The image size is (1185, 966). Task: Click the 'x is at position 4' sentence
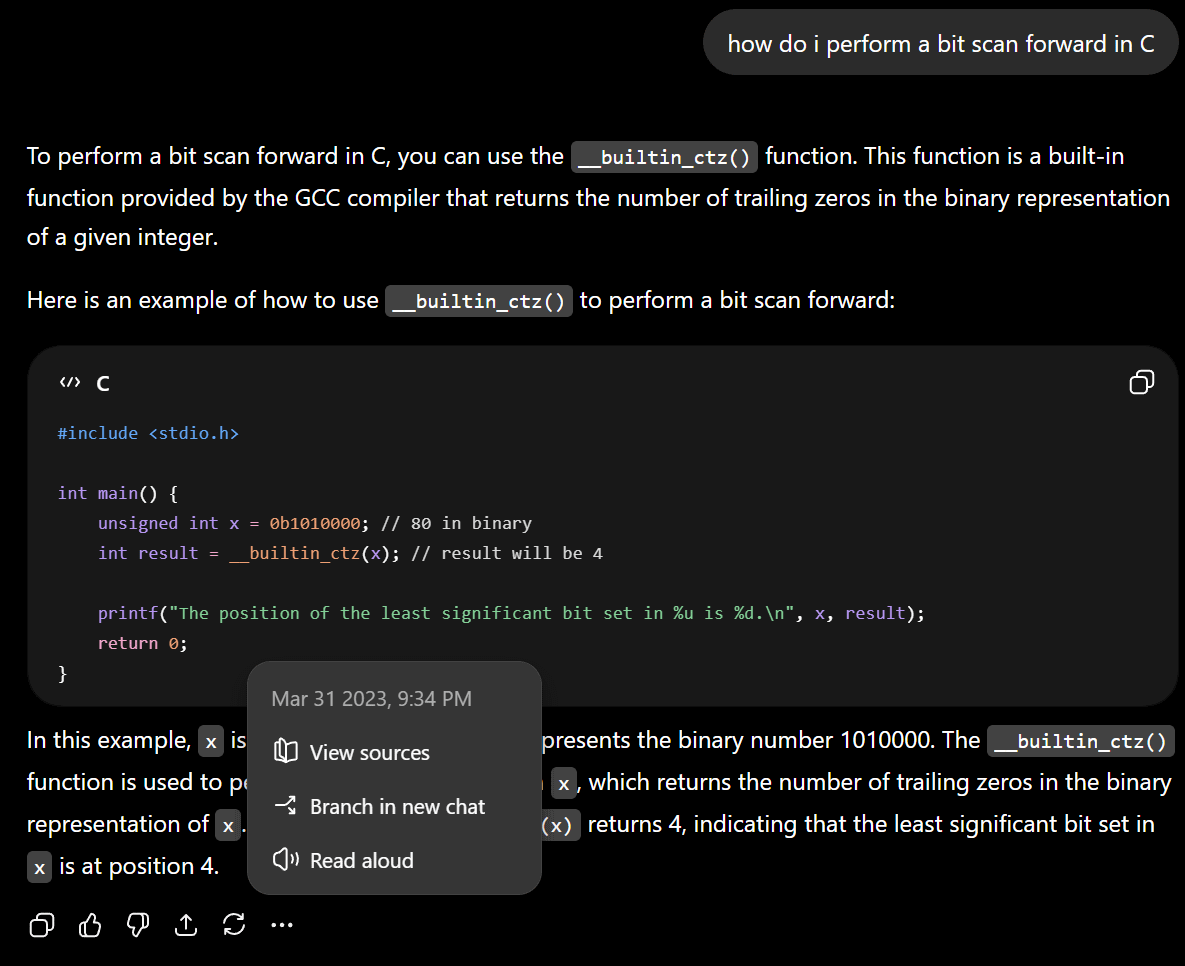coord(123,866)
